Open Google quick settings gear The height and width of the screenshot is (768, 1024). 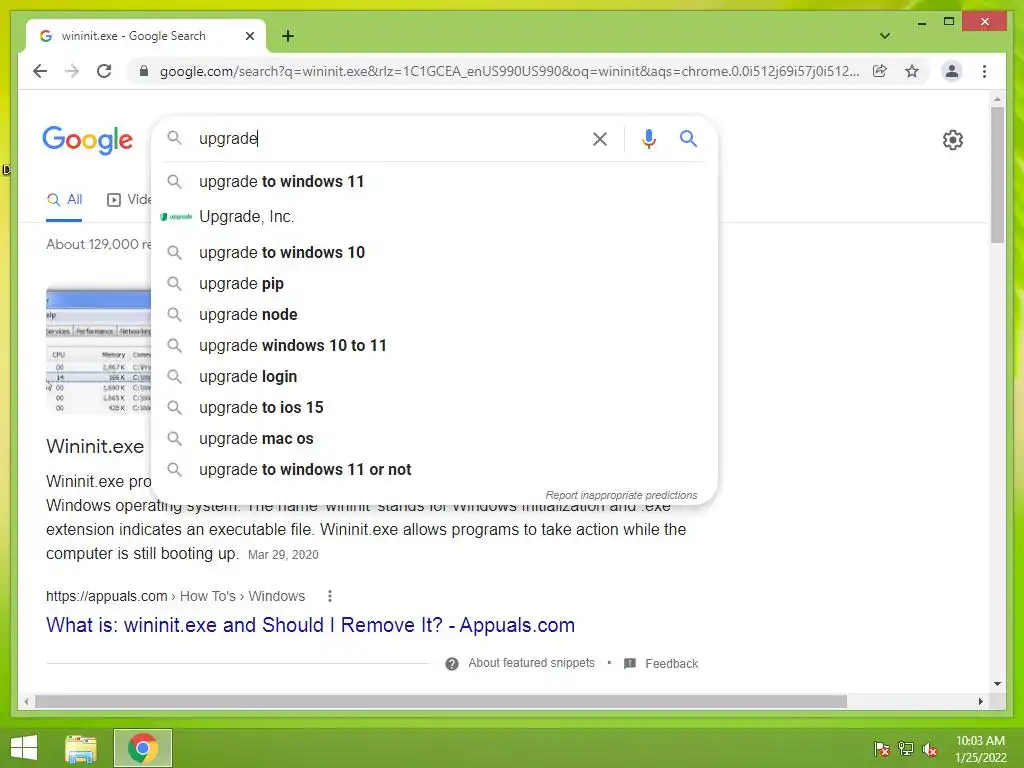(x=952, y=140)
